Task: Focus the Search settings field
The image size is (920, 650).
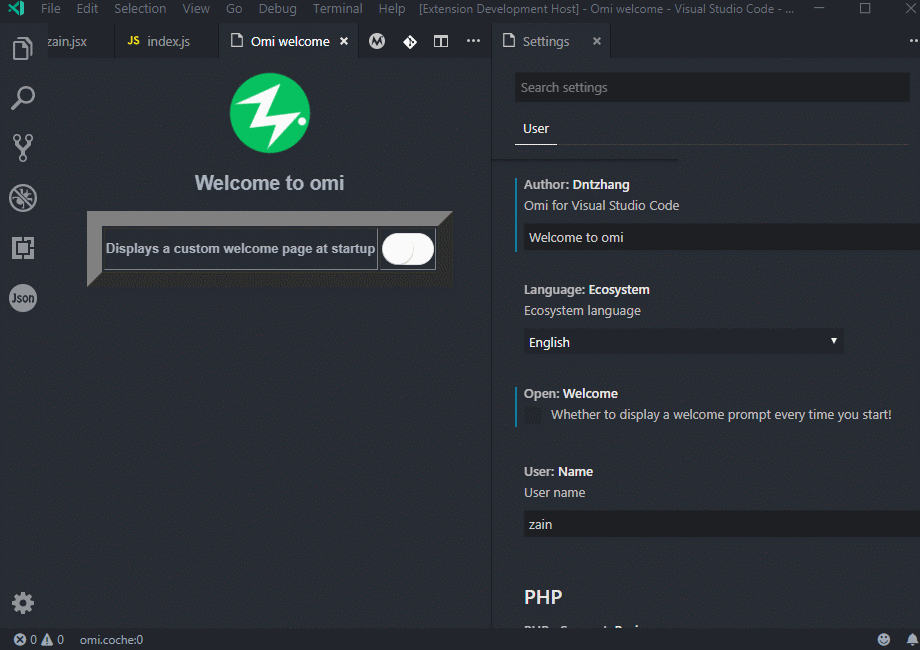Action: [712, 87]
